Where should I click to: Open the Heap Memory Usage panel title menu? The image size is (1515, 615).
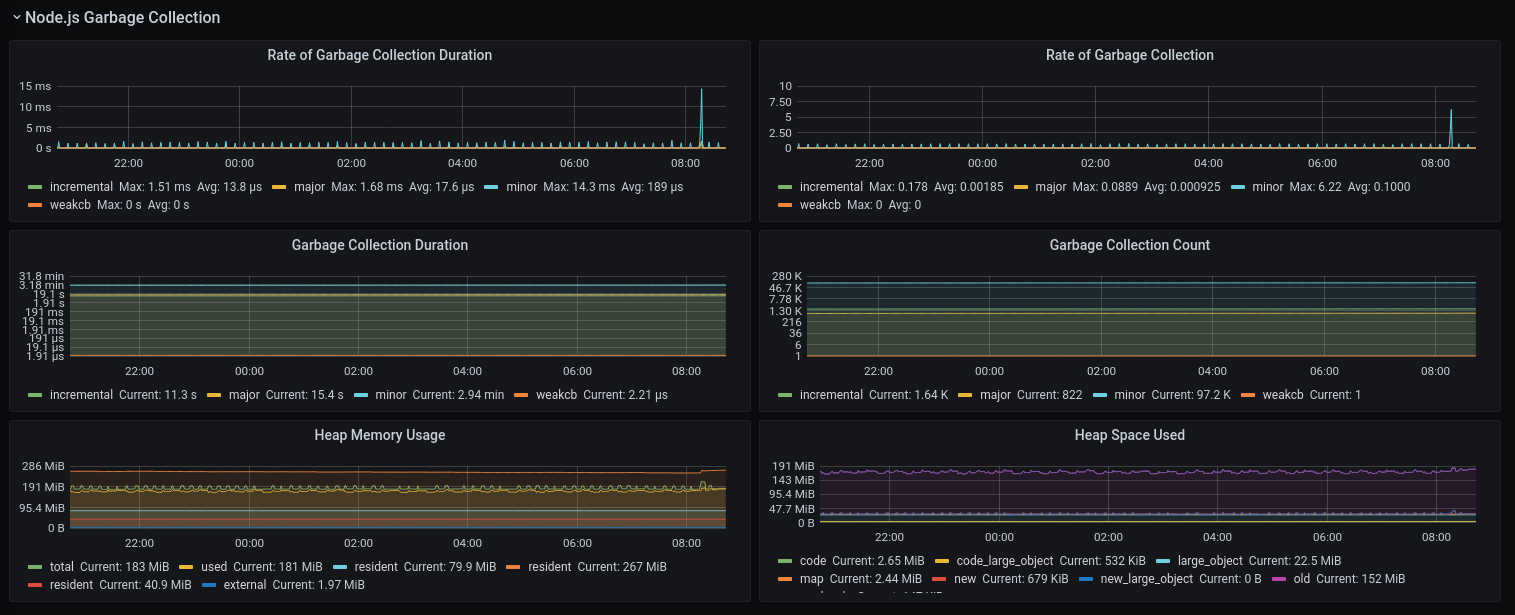(x=379, y=435)
